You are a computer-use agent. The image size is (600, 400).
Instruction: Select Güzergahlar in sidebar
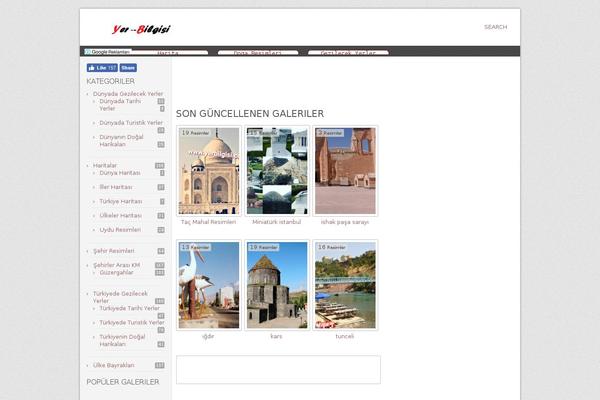(x=116, y=273)
